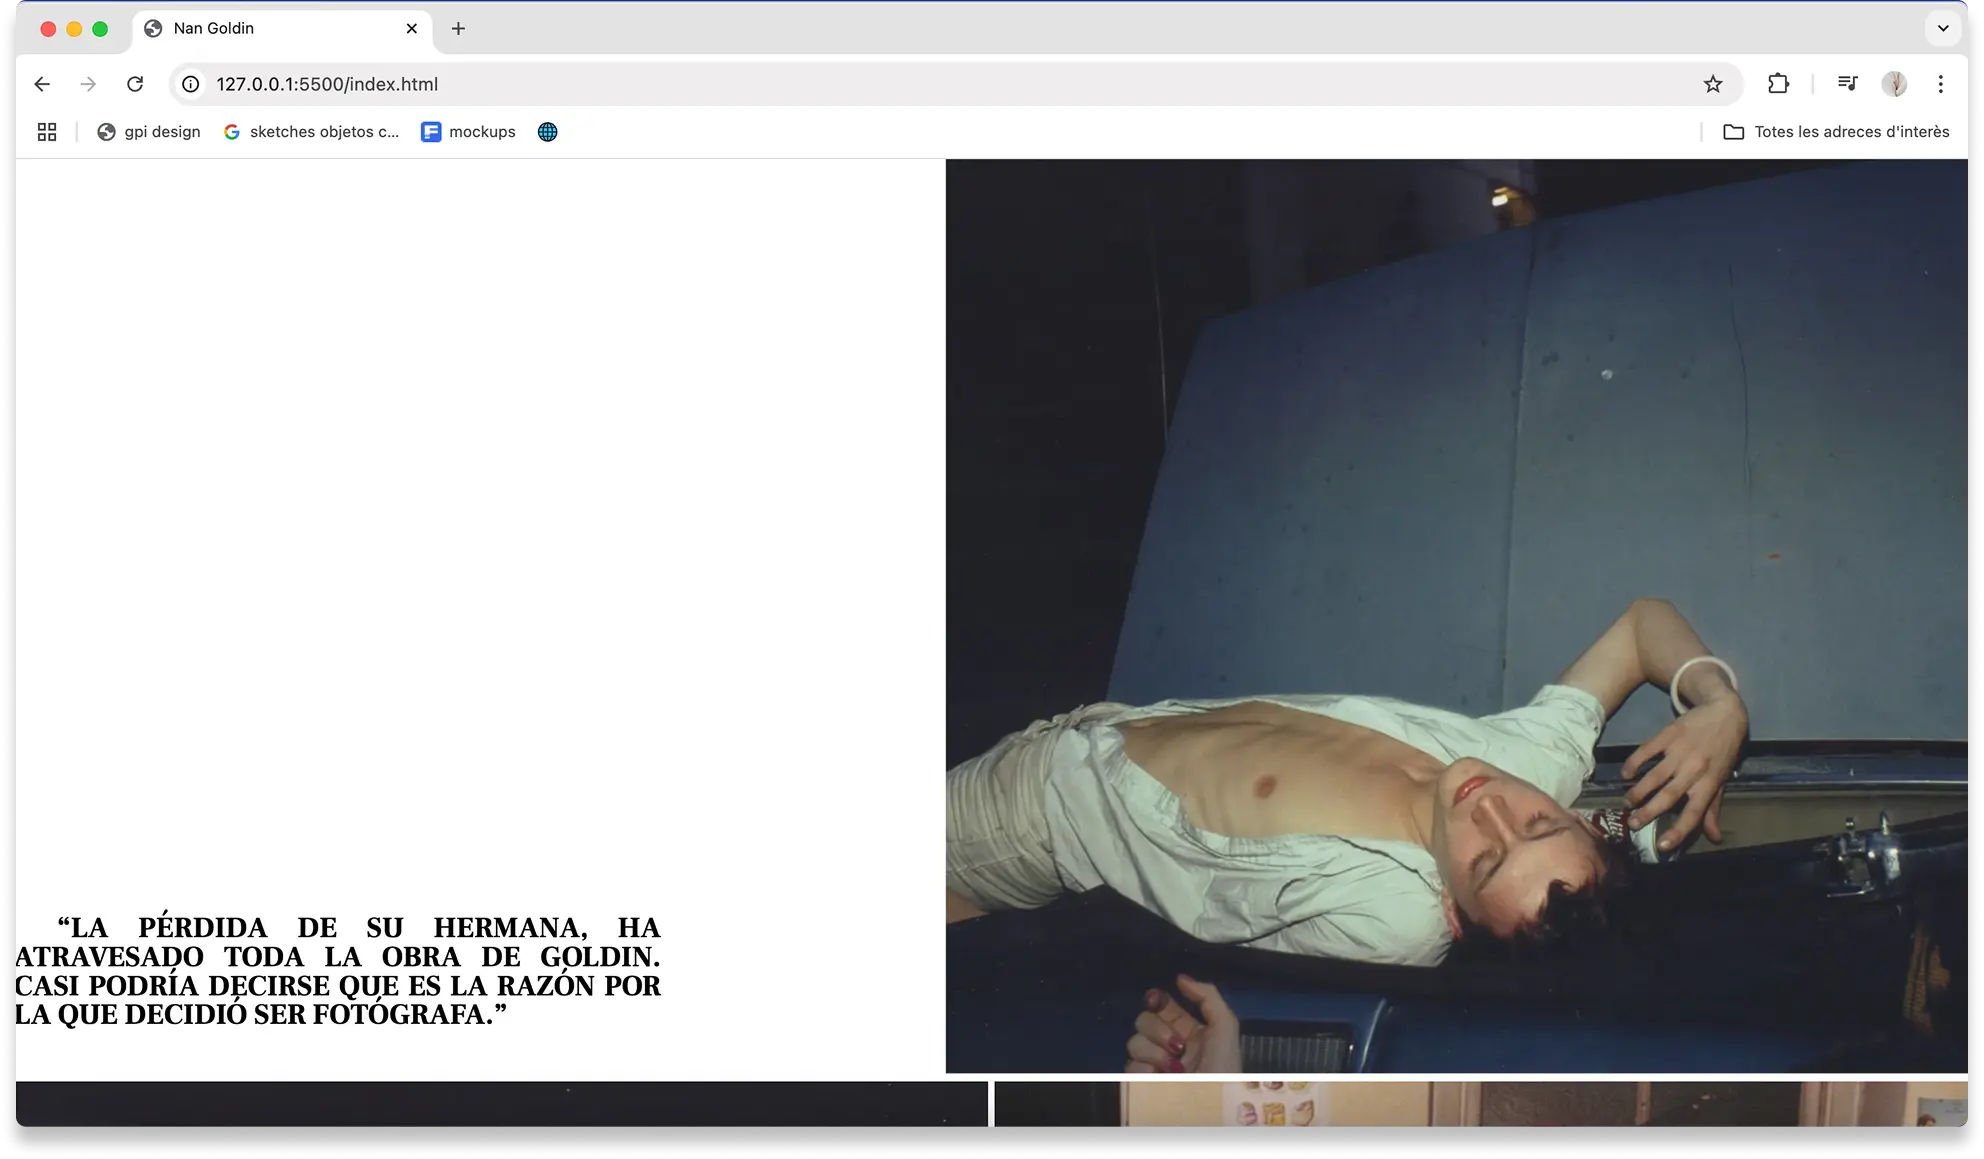Open the Extensions puzzle icon

[x=1778, y=84]
